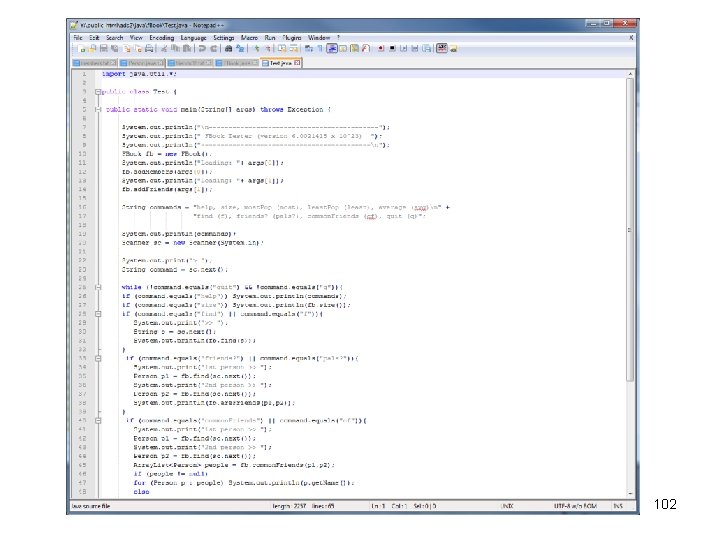Open Find with the binoculars icon

click(x=228, y=48)
